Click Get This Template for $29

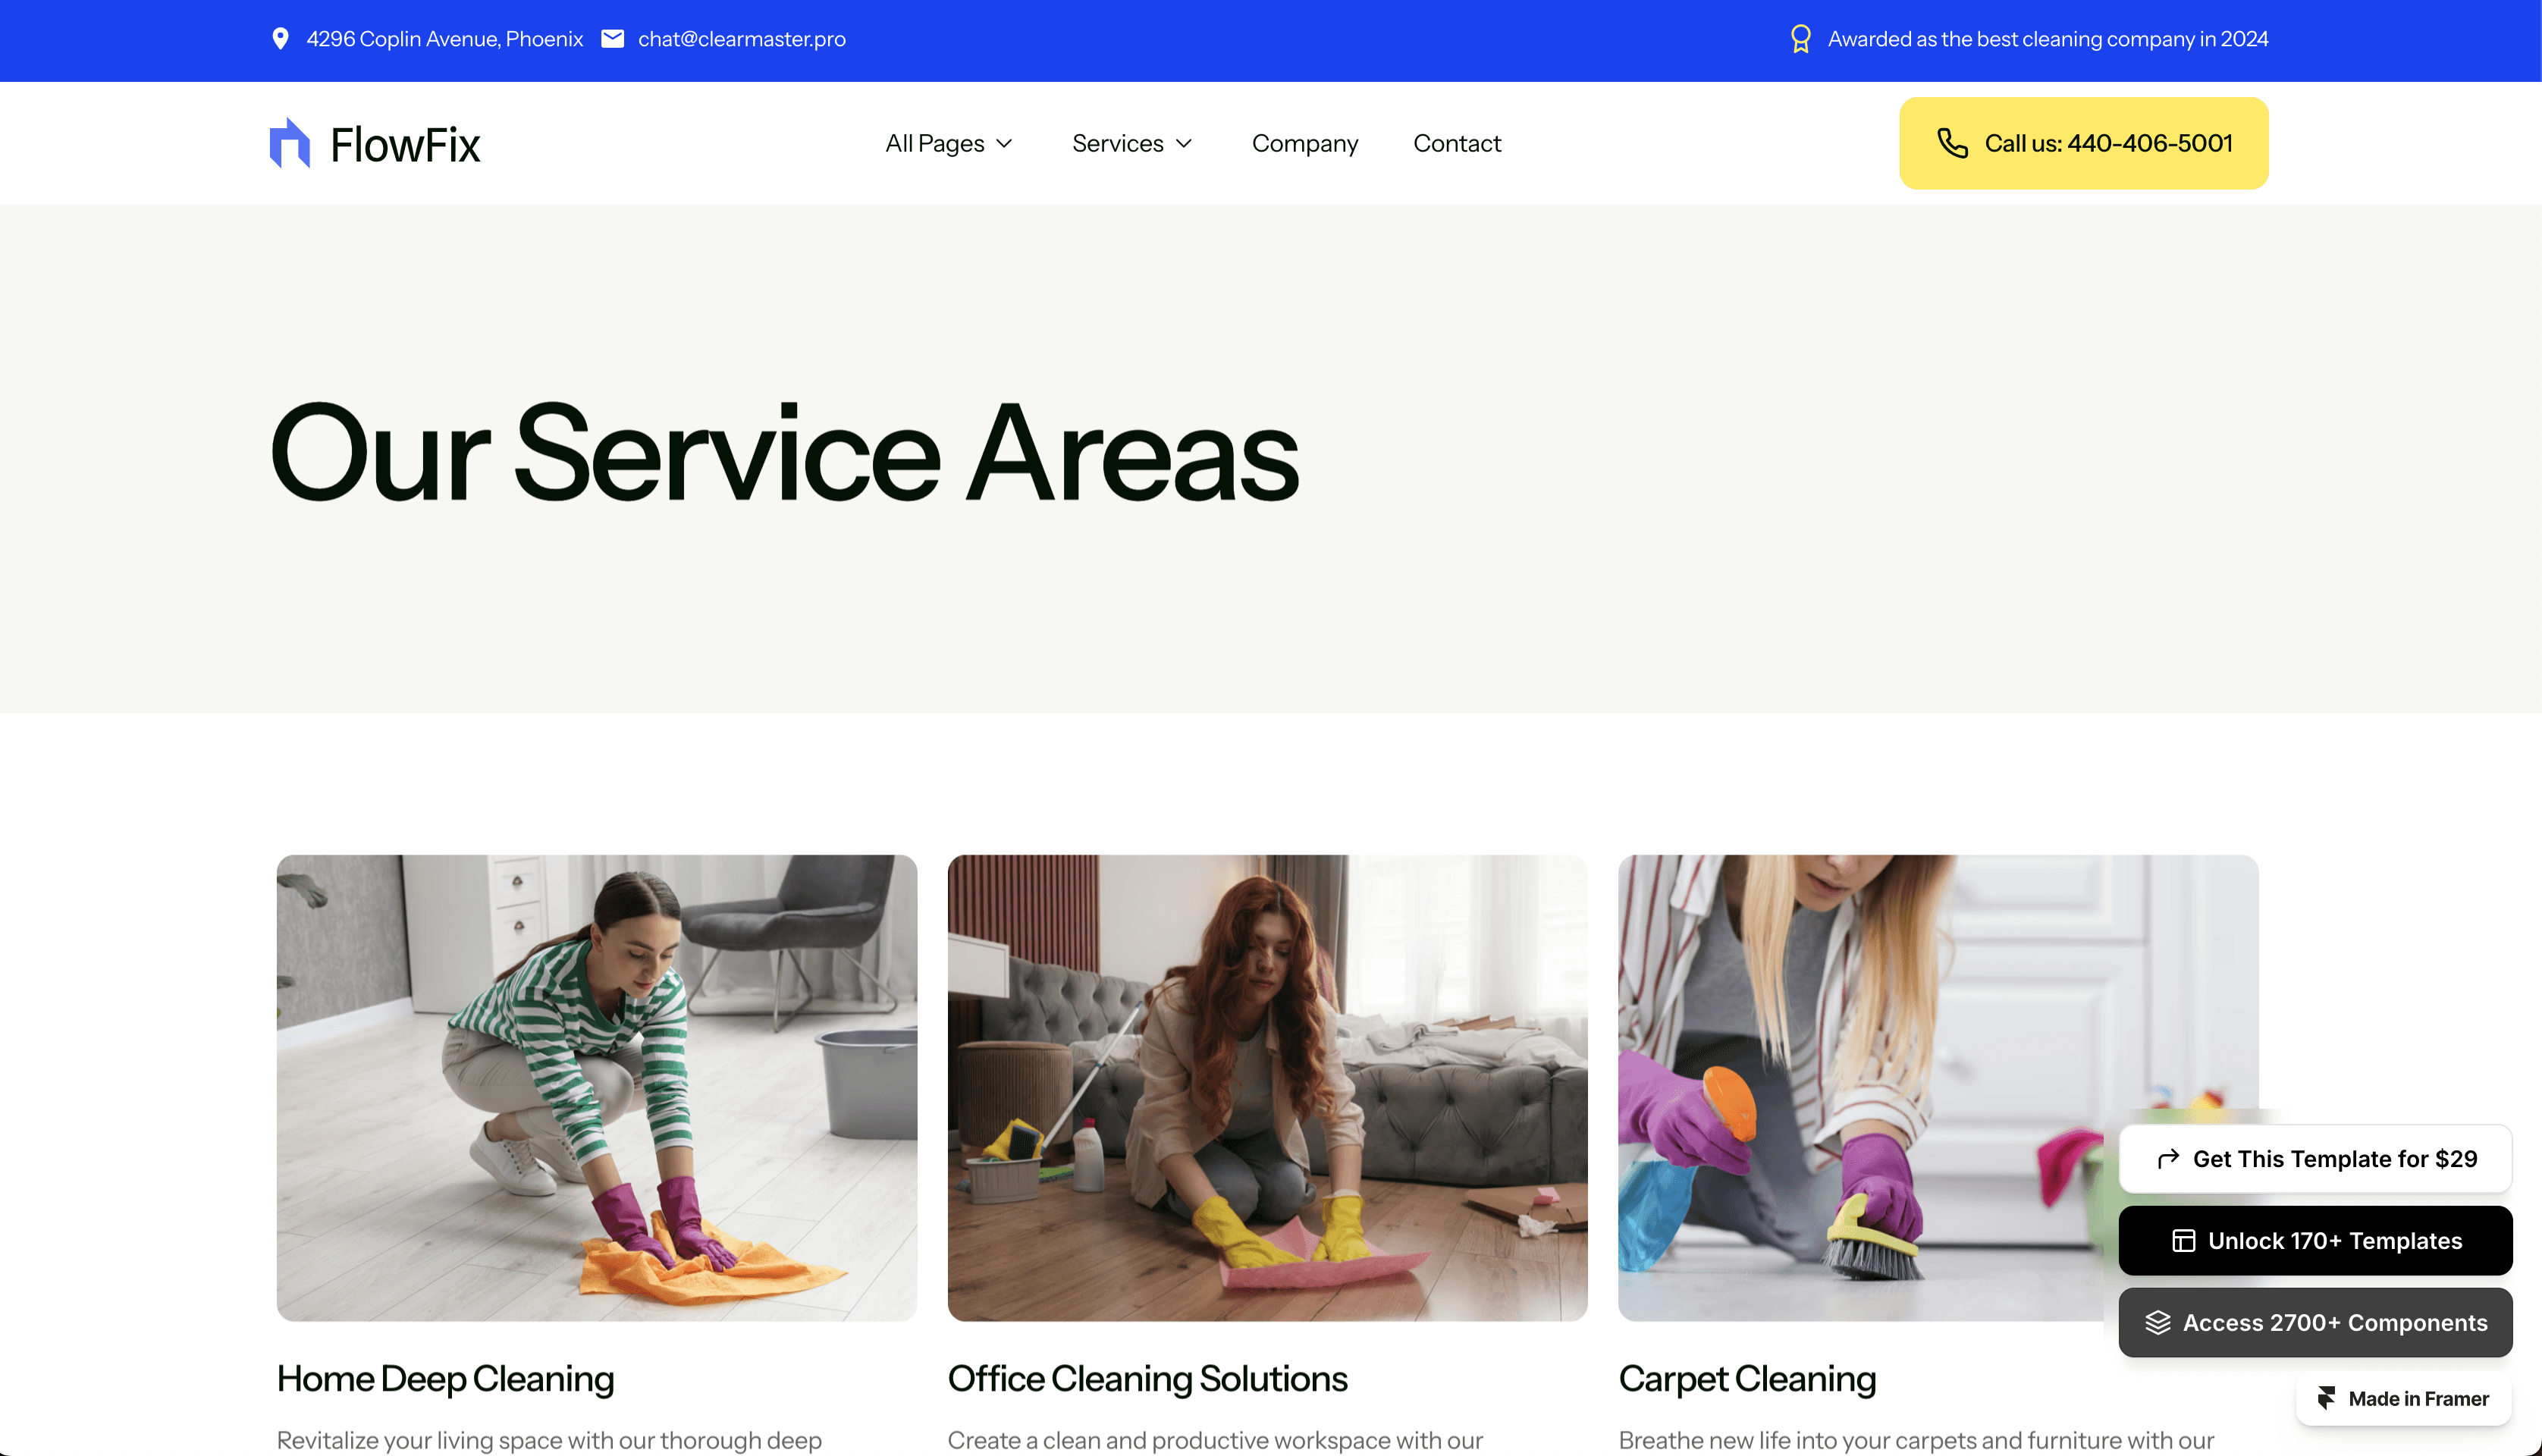(2315, 1159)
